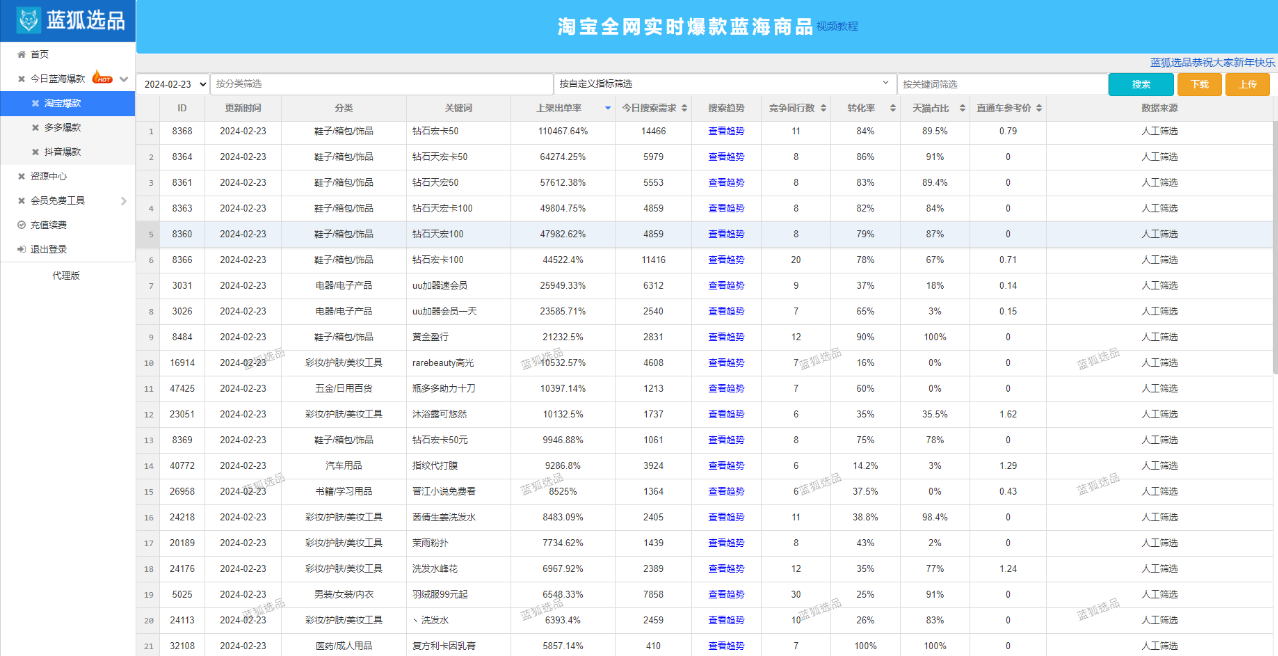Expand the 按自定义指标筛选 dropdown

tap(720, 82)
